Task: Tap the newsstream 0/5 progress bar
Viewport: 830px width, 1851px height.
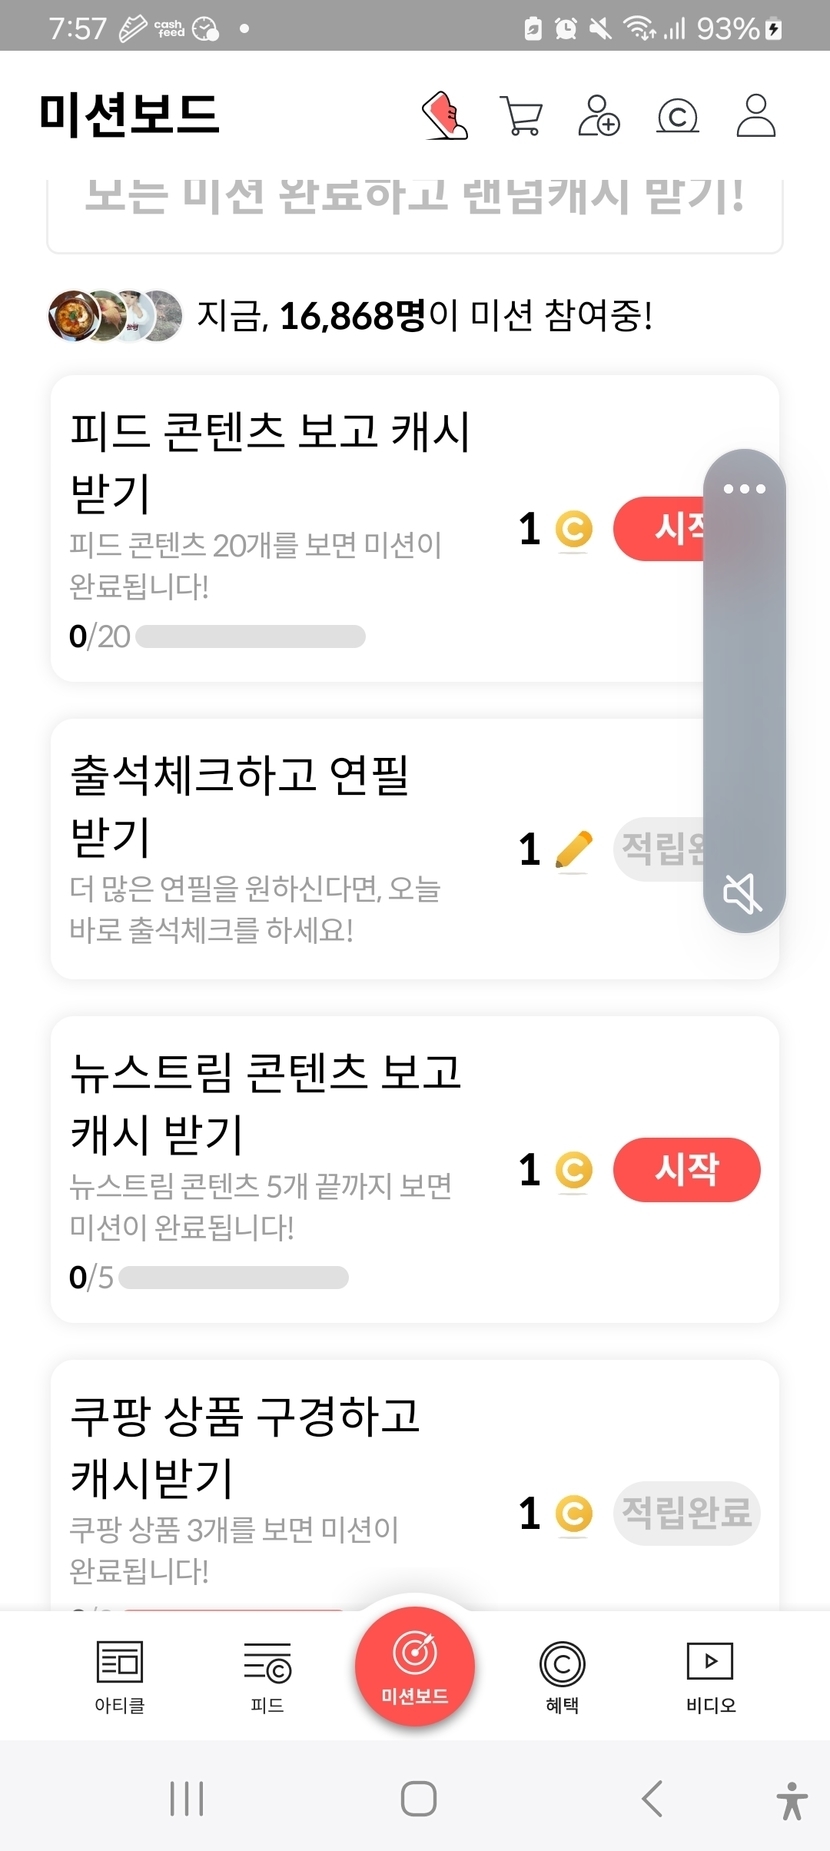Action: (233, 1277)
